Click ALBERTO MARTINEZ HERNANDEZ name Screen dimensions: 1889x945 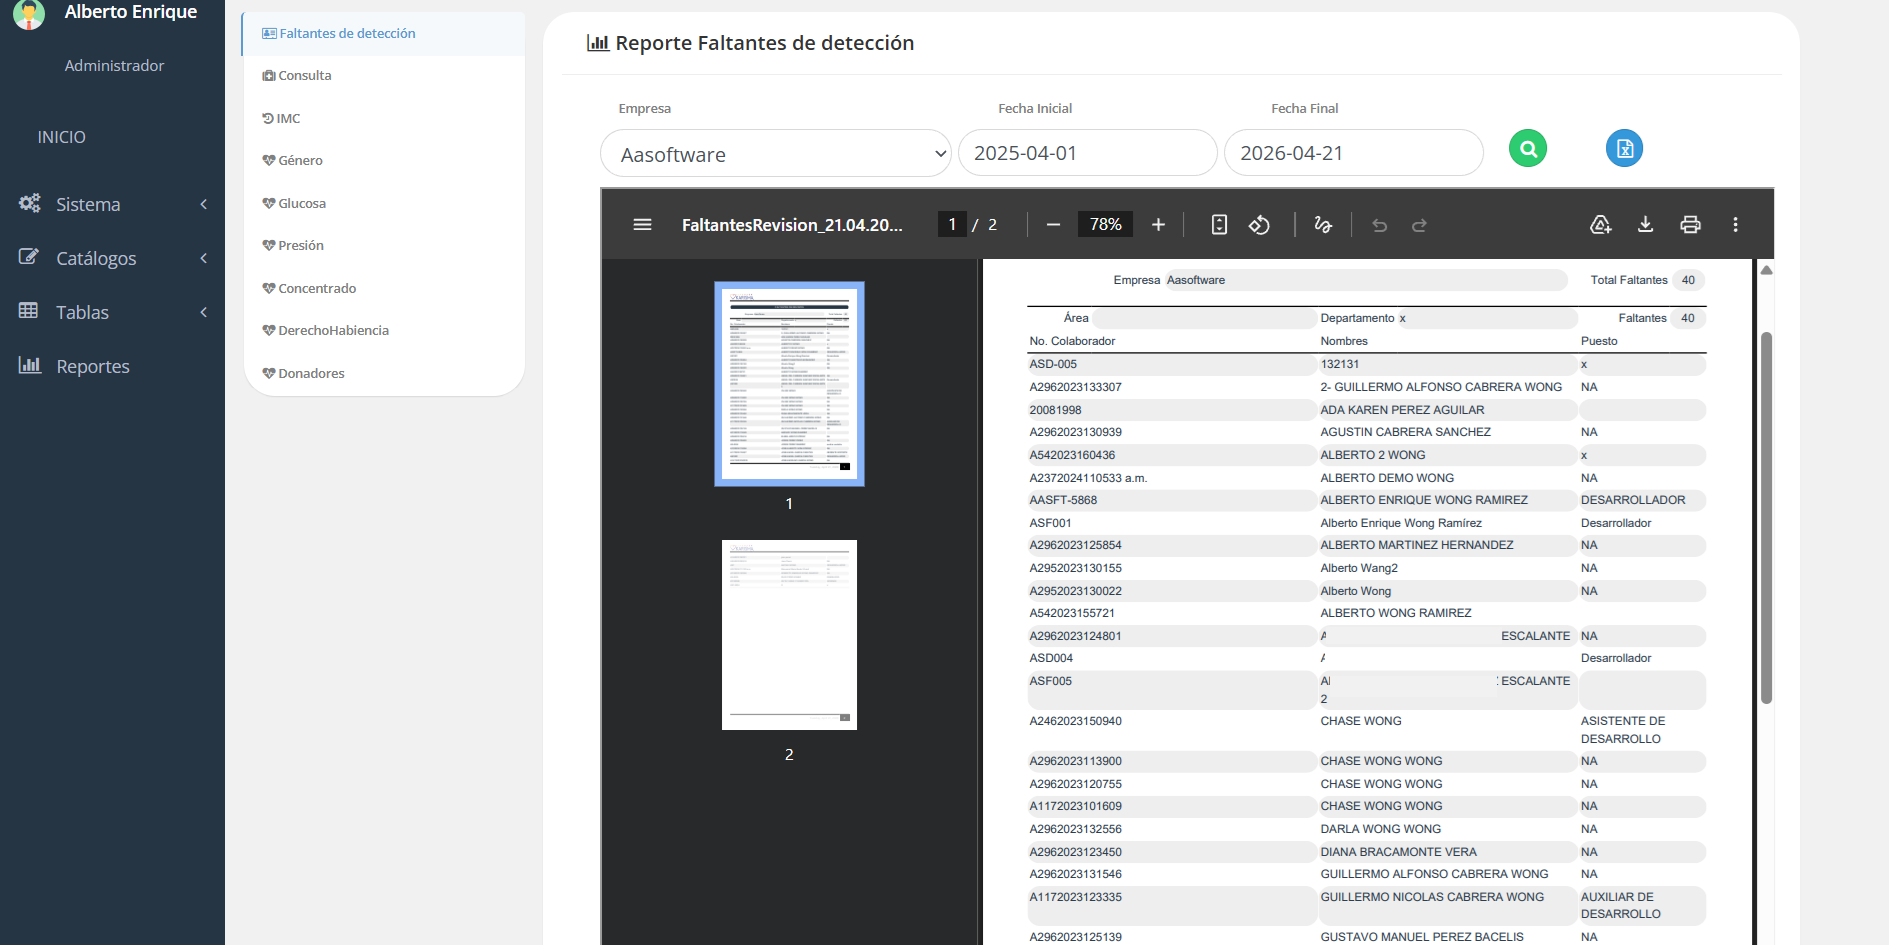1416,545
